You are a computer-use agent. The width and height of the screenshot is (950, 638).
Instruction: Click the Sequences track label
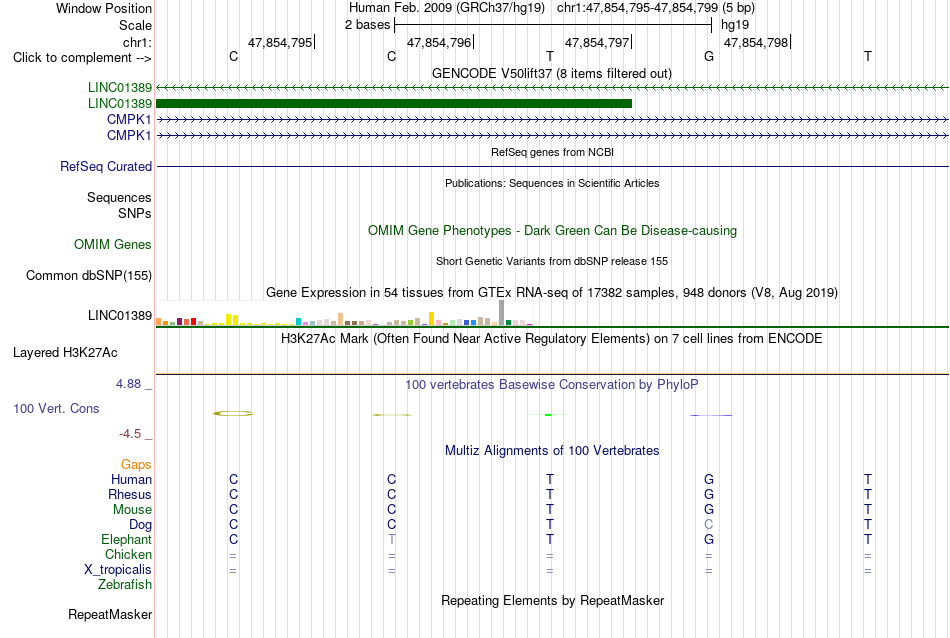click(119, 198)
